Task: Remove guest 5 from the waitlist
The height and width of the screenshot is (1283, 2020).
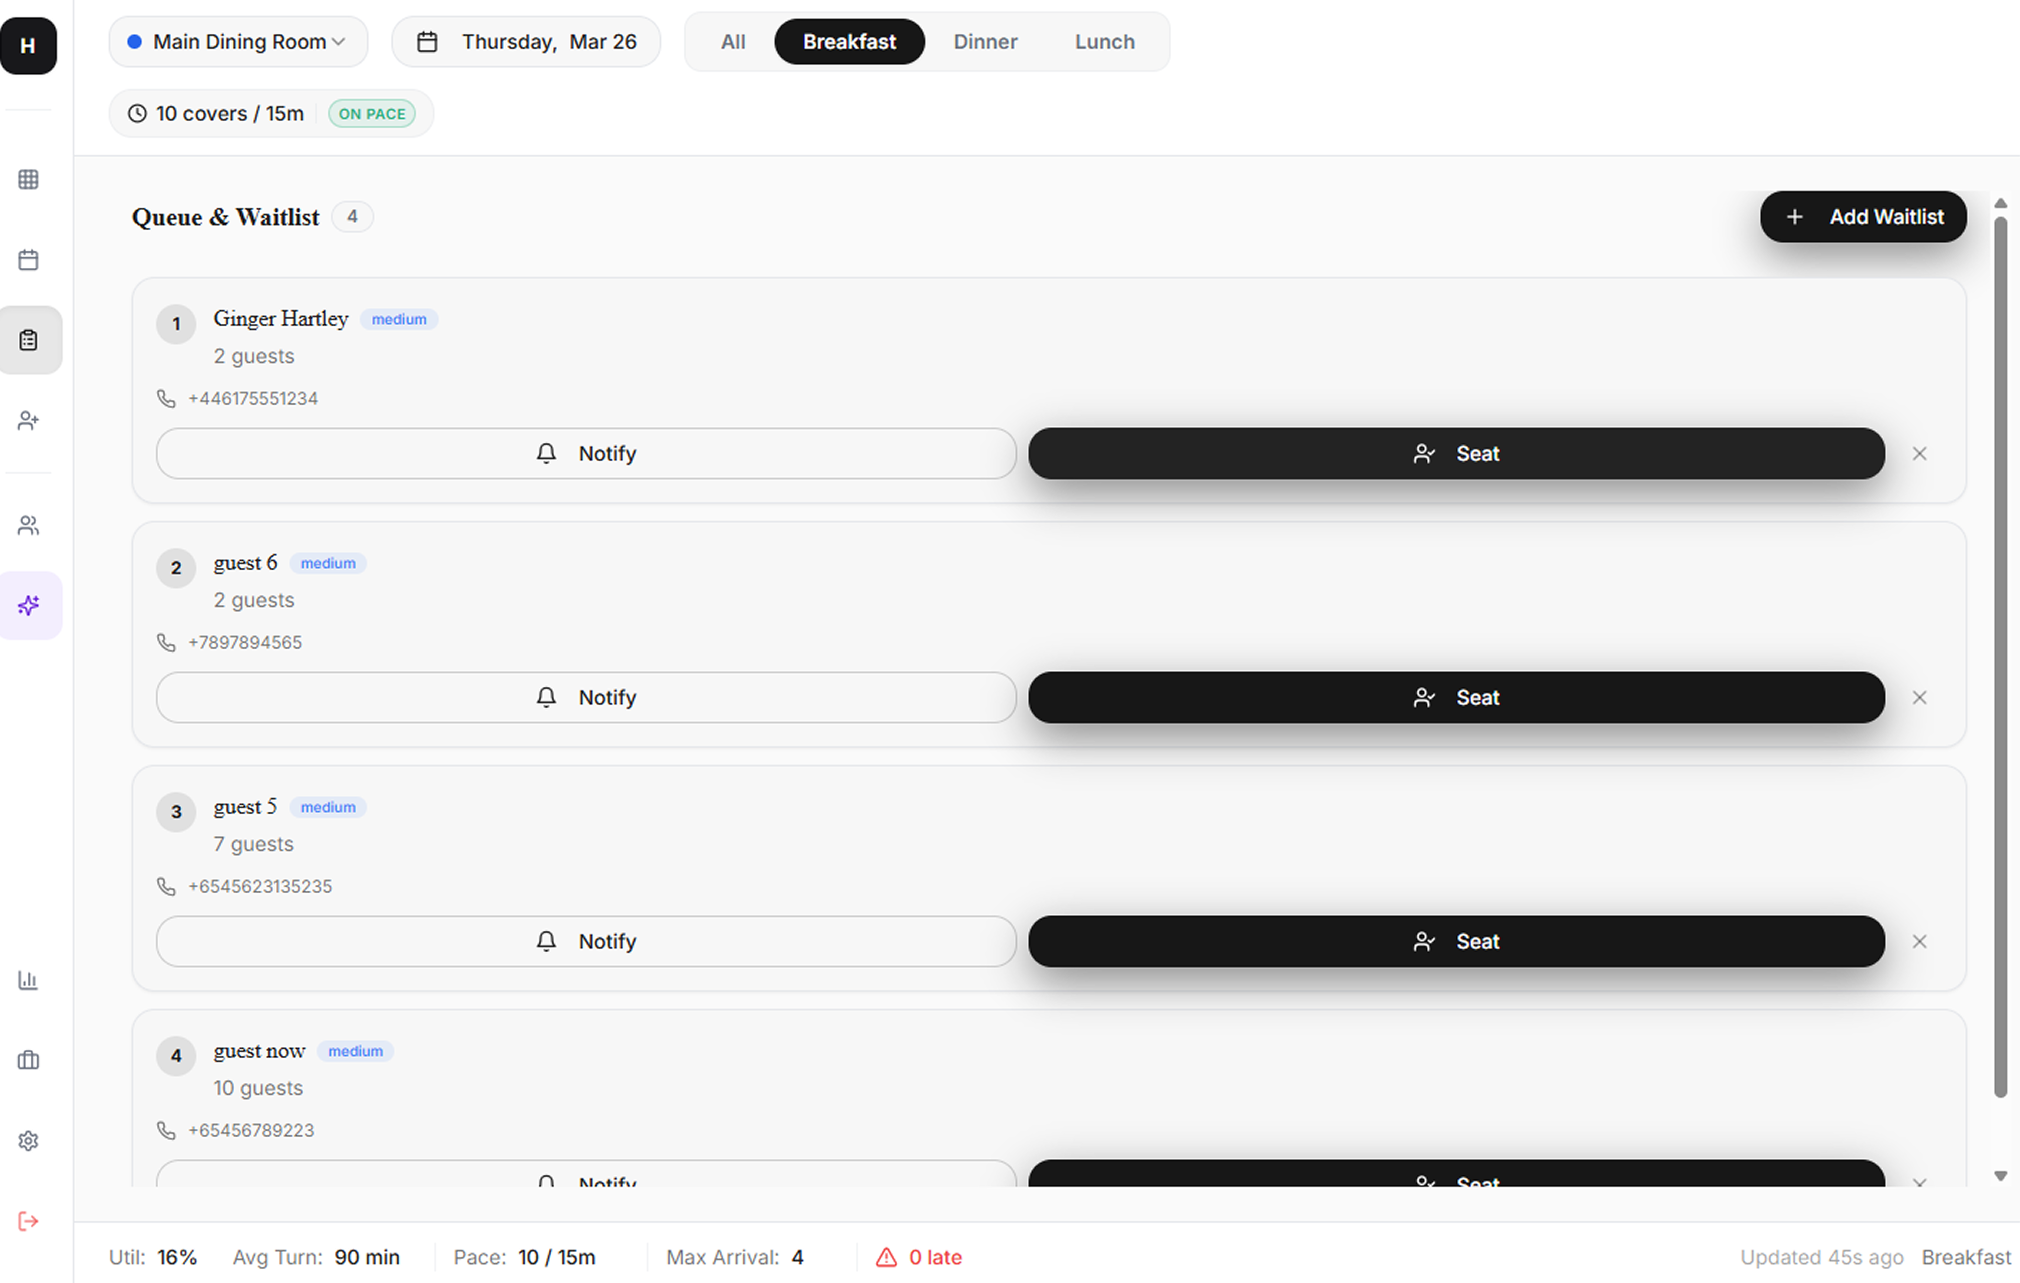Action: click(x=1919, y=941)
